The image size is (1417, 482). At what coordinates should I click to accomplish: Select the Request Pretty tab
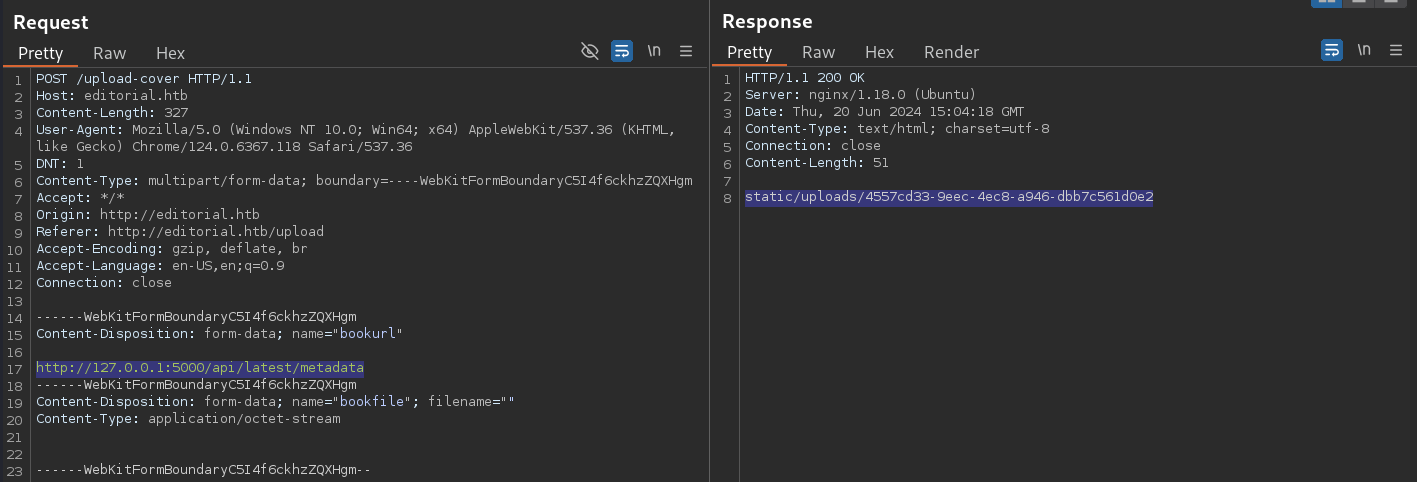(x=40, y=53)
